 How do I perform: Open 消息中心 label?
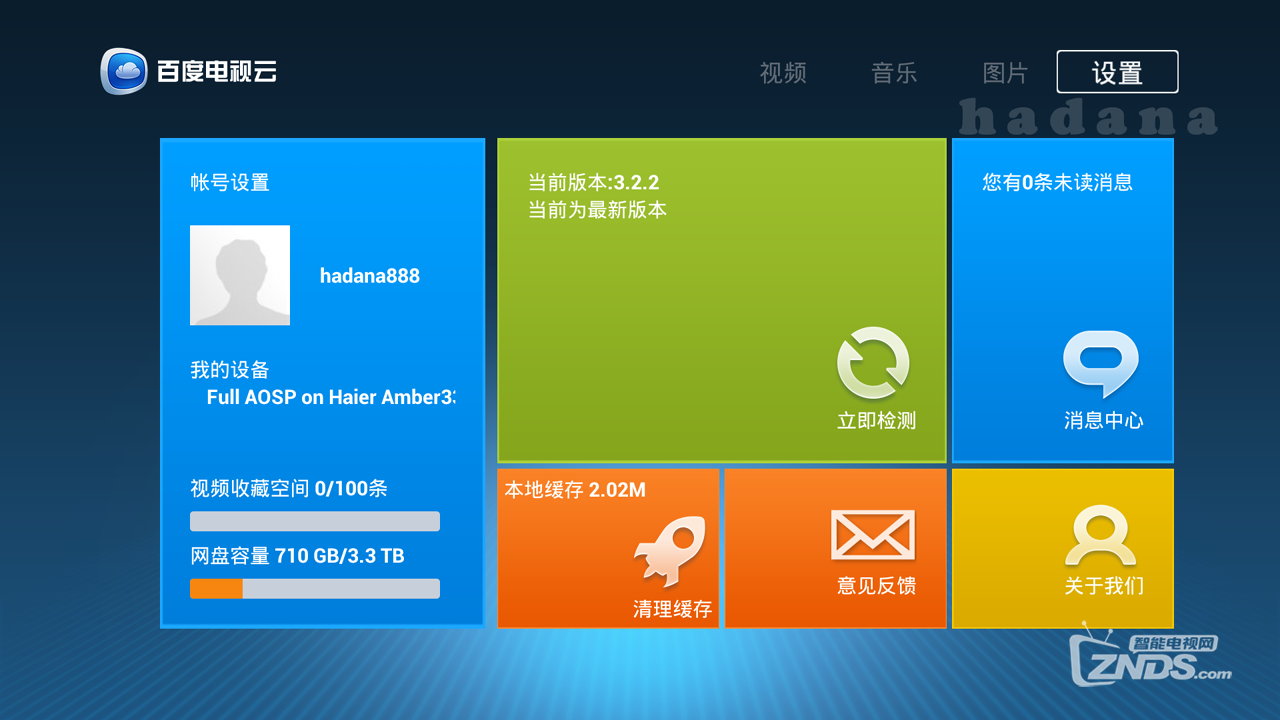tap(1103, 421)
